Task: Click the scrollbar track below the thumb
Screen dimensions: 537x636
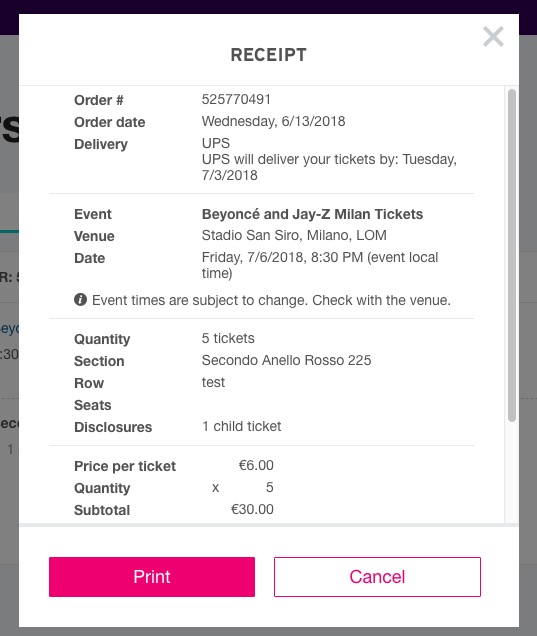Action: pos(511,473)
